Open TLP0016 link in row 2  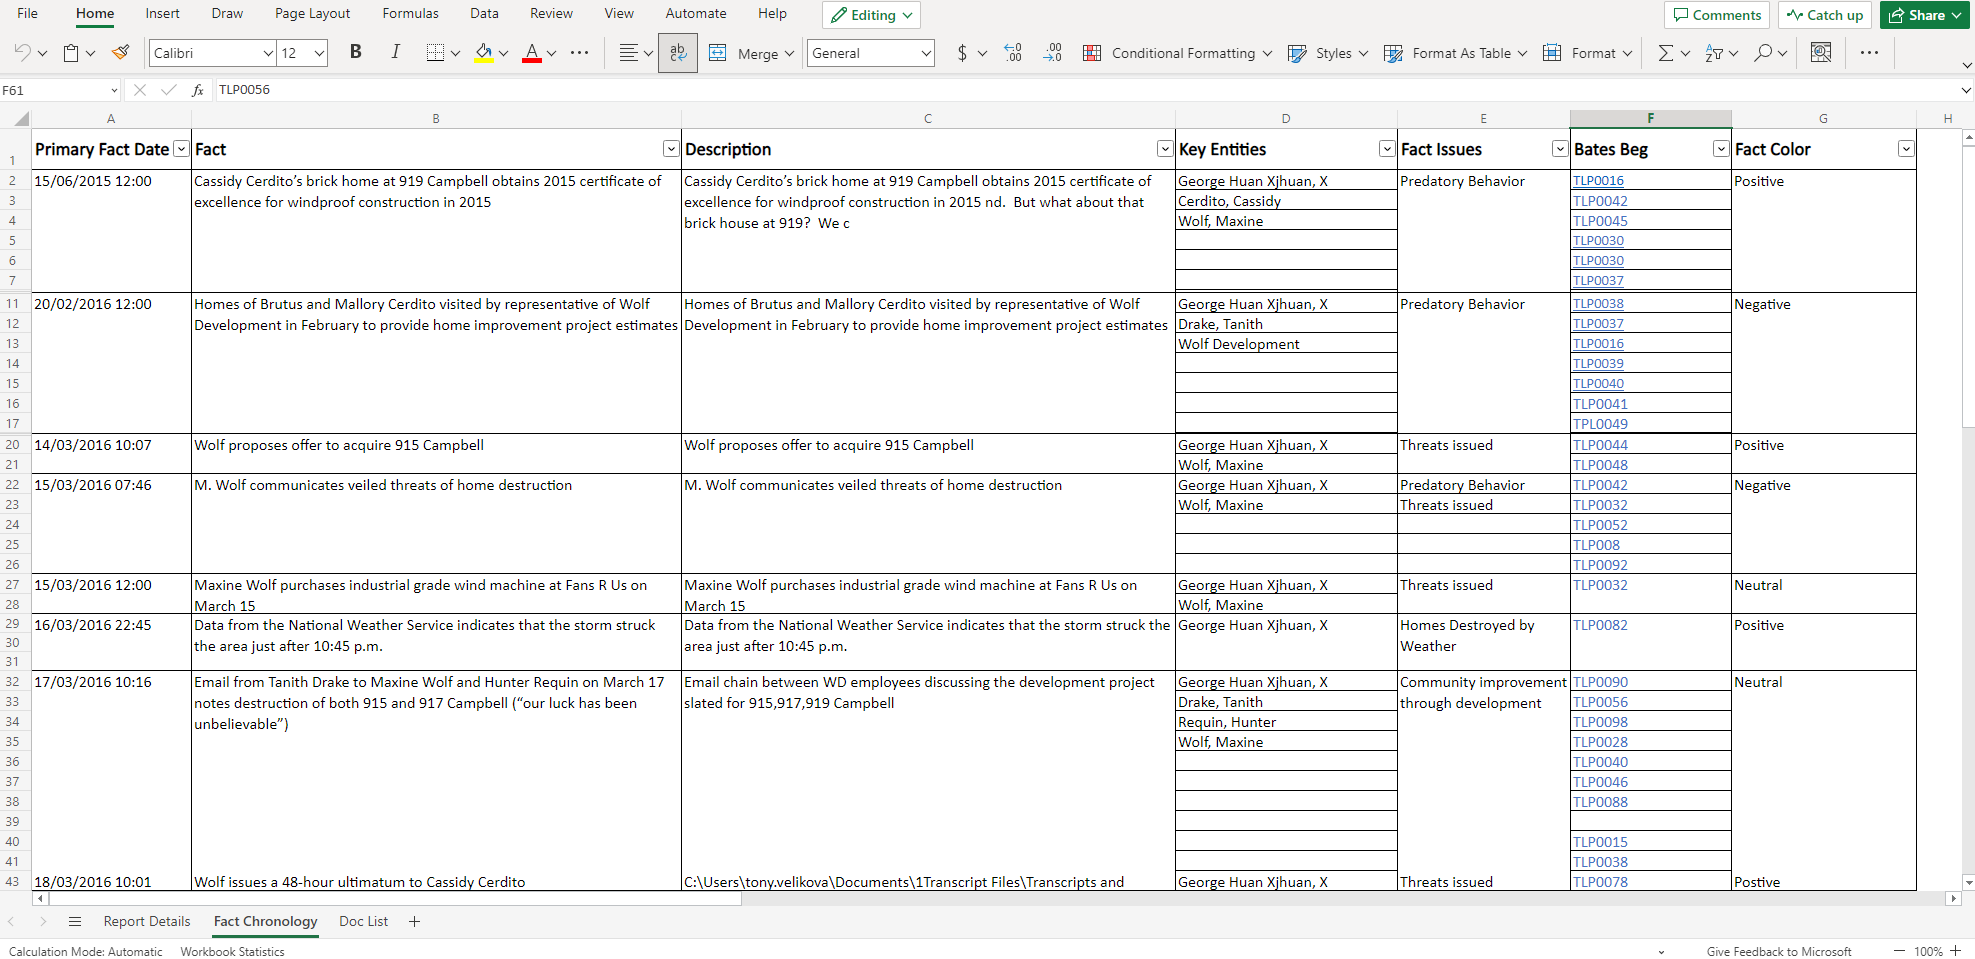(x=1598, y=181)
